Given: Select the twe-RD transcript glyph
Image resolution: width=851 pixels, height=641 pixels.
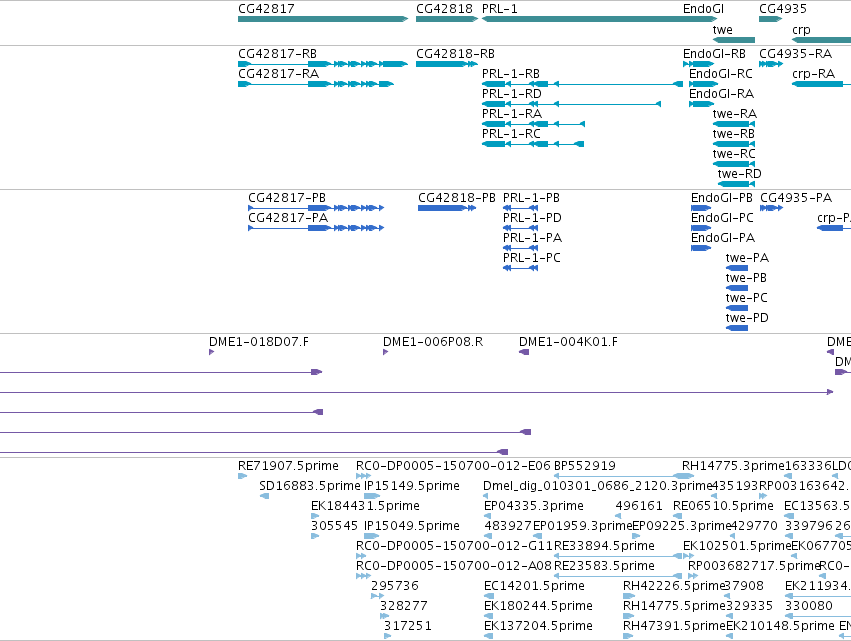Looking at the screenshot, I should point(736,185).
